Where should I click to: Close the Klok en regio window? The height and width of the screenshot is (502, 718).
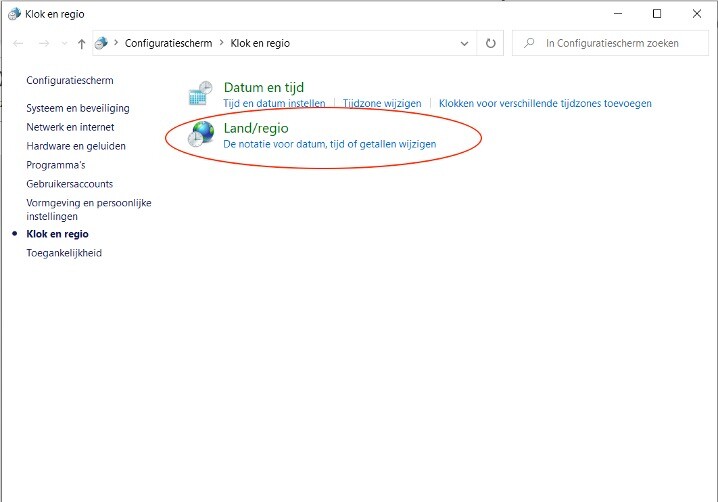tap(697, 14)
